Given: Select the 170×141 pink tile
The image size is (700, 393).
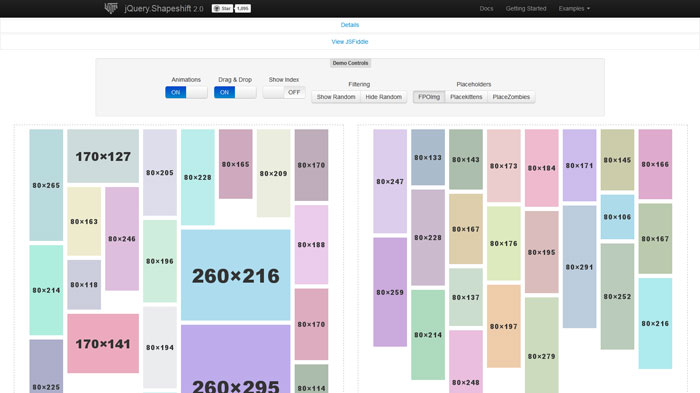Looking at the screenshot, I should coord(103,343).
